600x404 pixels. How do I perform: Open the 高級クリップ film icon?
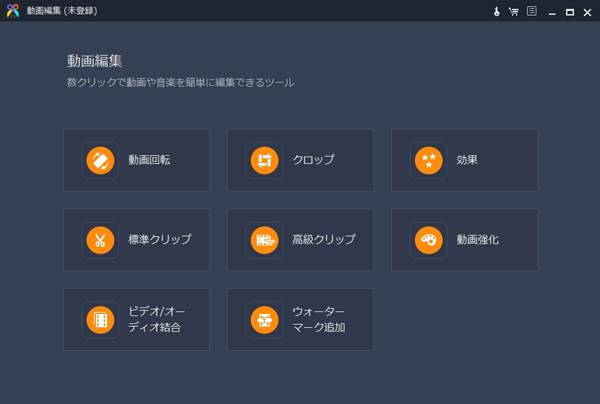(264, 240)
